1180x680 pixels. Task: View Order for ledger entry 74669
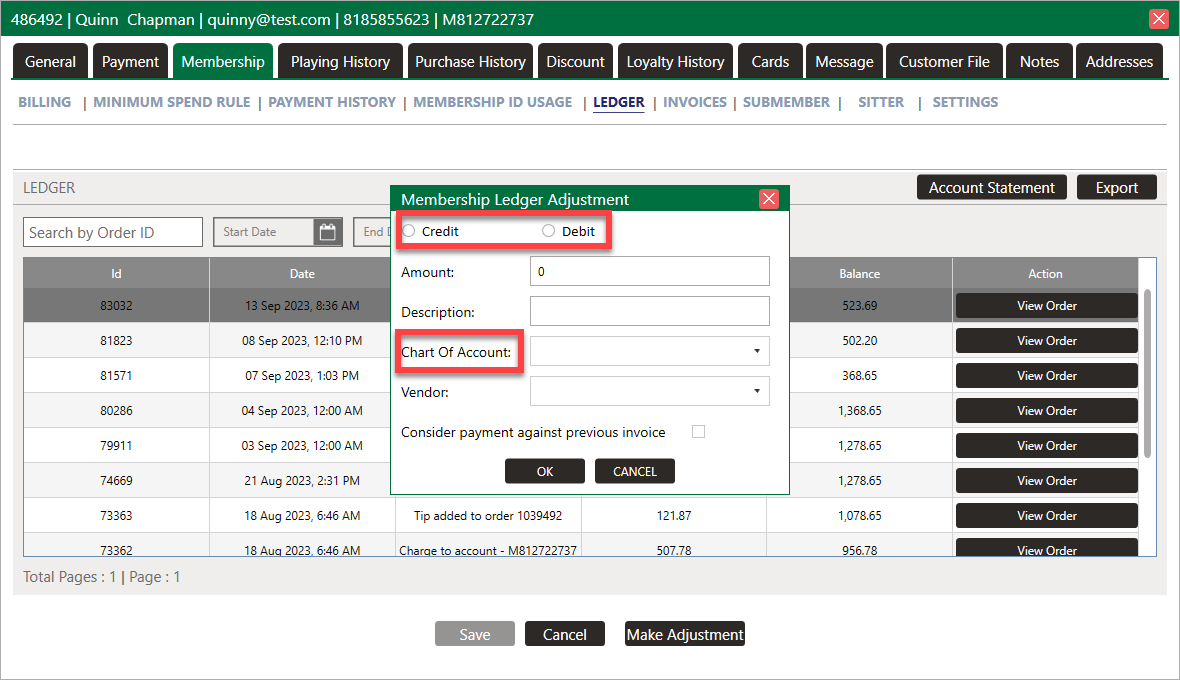coord(1046,481)
